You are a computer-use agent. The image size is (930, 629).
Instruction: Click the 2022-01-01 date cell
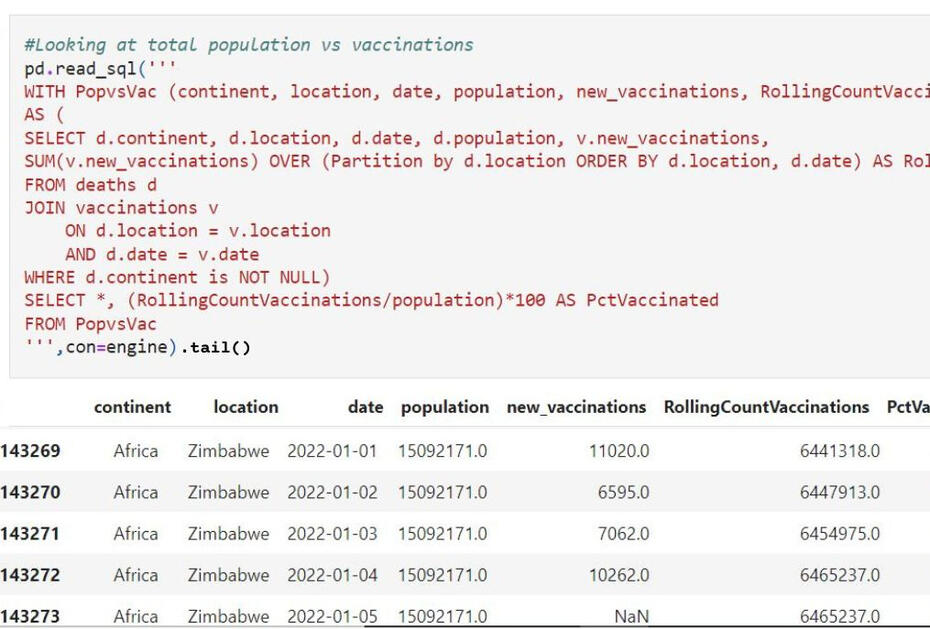coord(332,451)
